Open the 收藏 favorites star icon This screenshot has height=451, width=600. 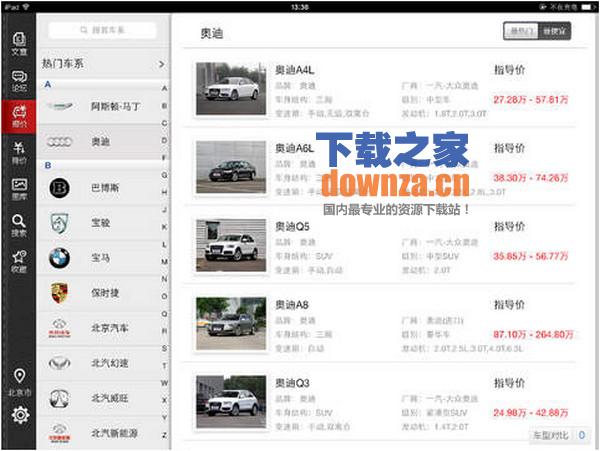coord(19,261)
